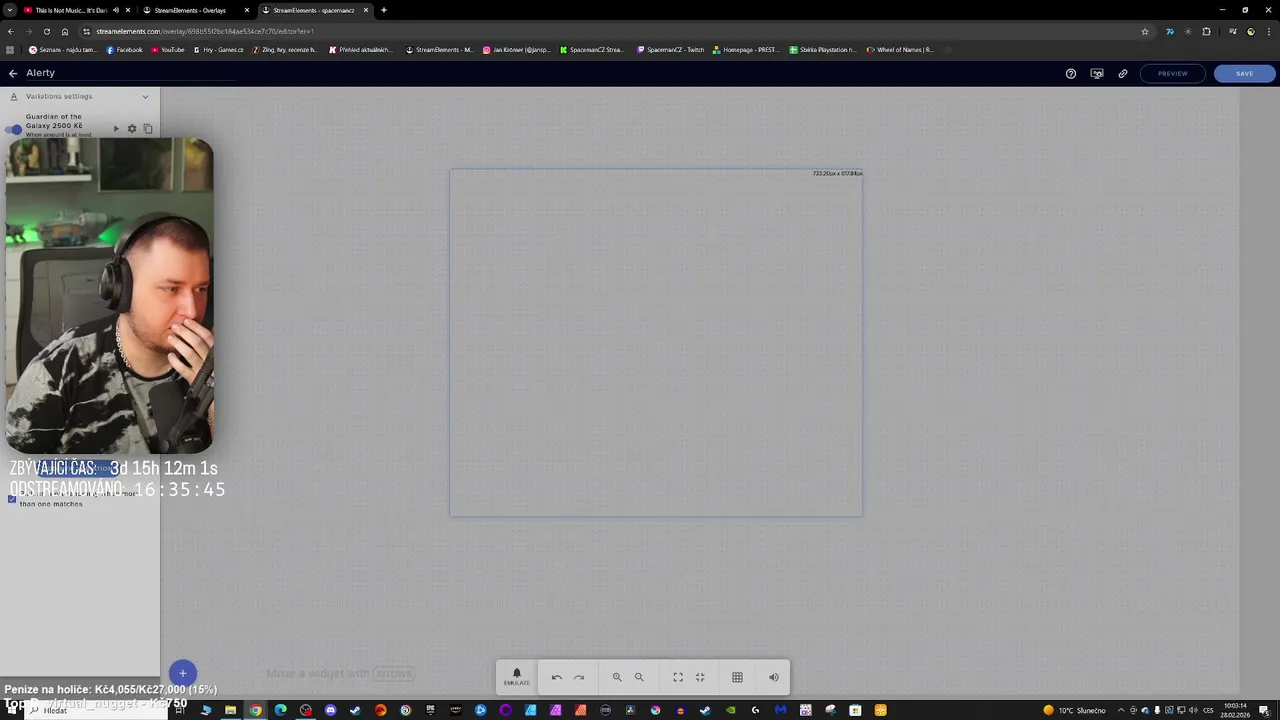Collapse the Variations settings section
The image size is (1280, 720).
145,96
